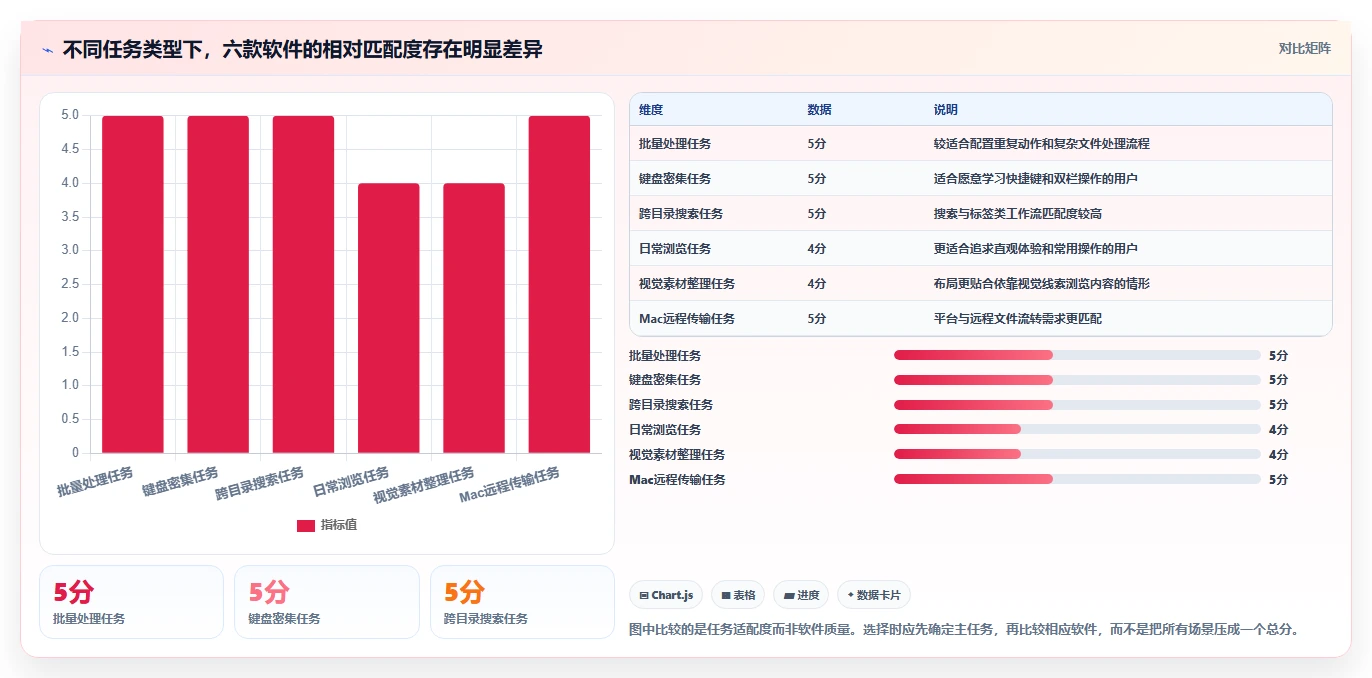Click Mac远程传输任务 cell in the table

(687, 319)
